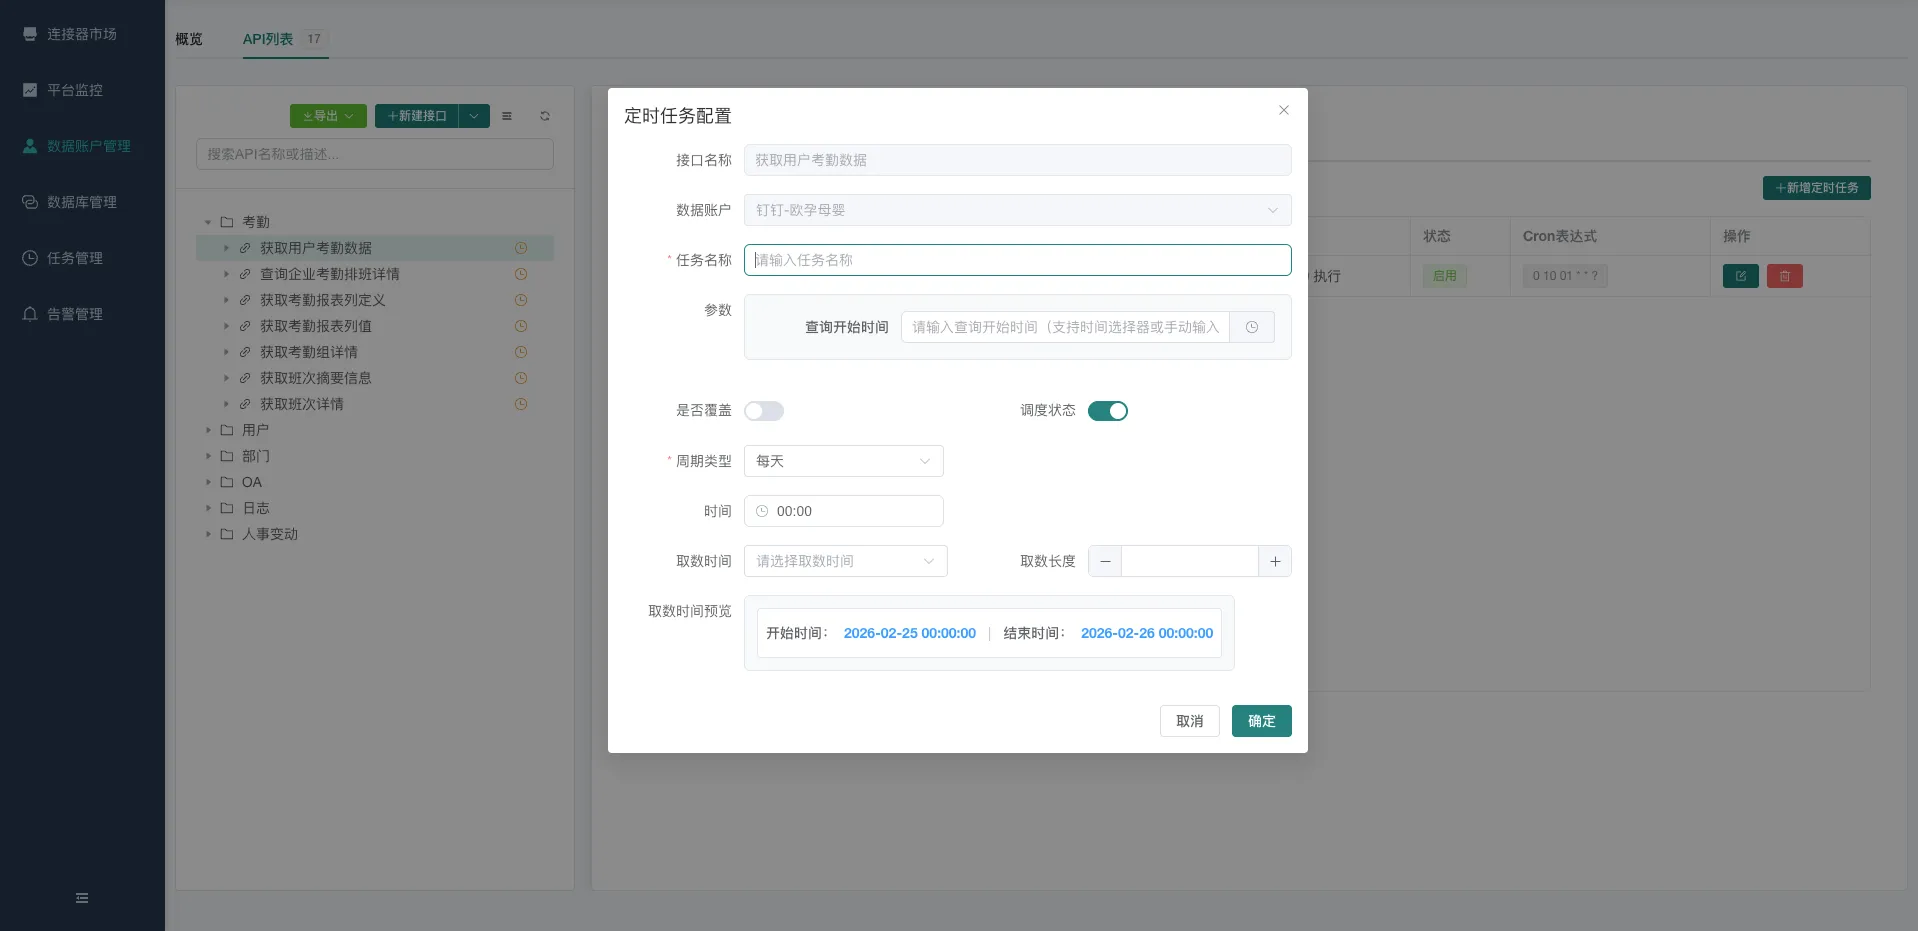Open the 取数时间 dropdown
This screenshot has height=931, width=1918.
(x=845, y=561)
